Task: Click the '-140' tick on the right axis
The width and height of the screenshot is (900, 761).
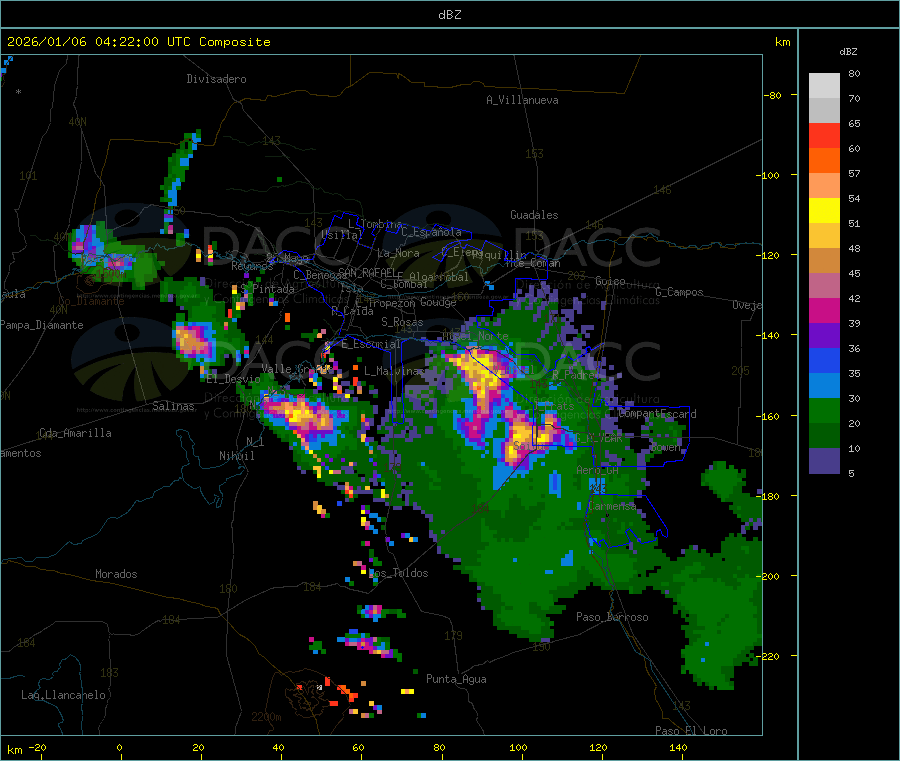Action: pyautogui.click(x=770, y=335)
